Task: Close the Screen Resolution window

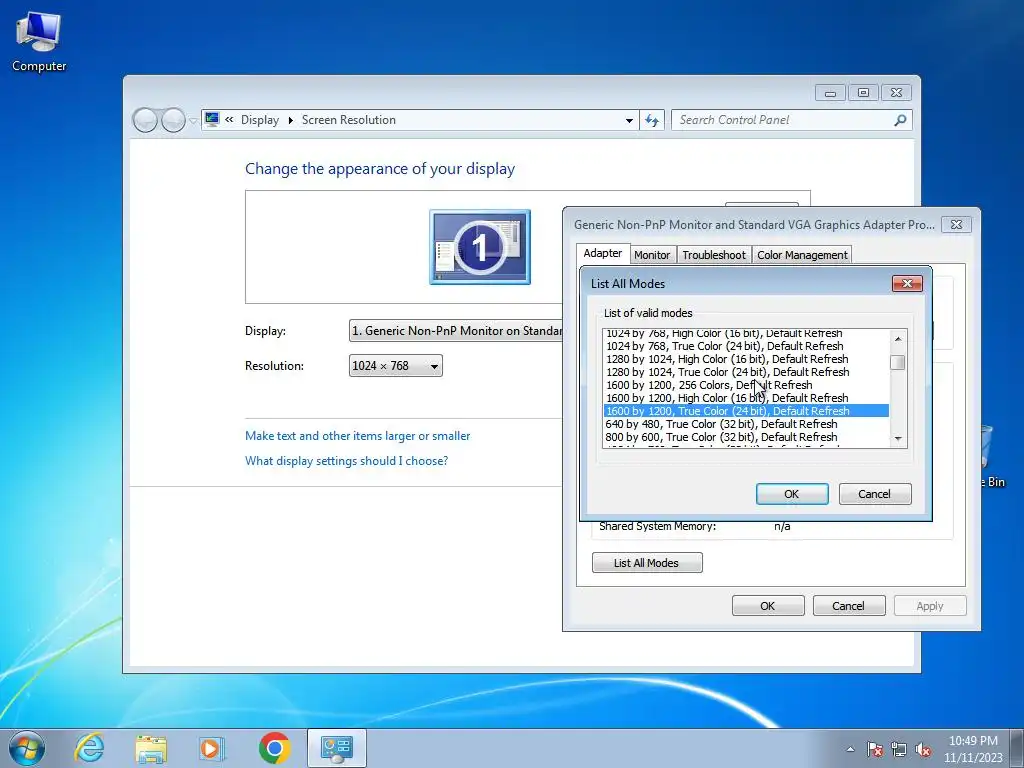Action: (896, 93)
